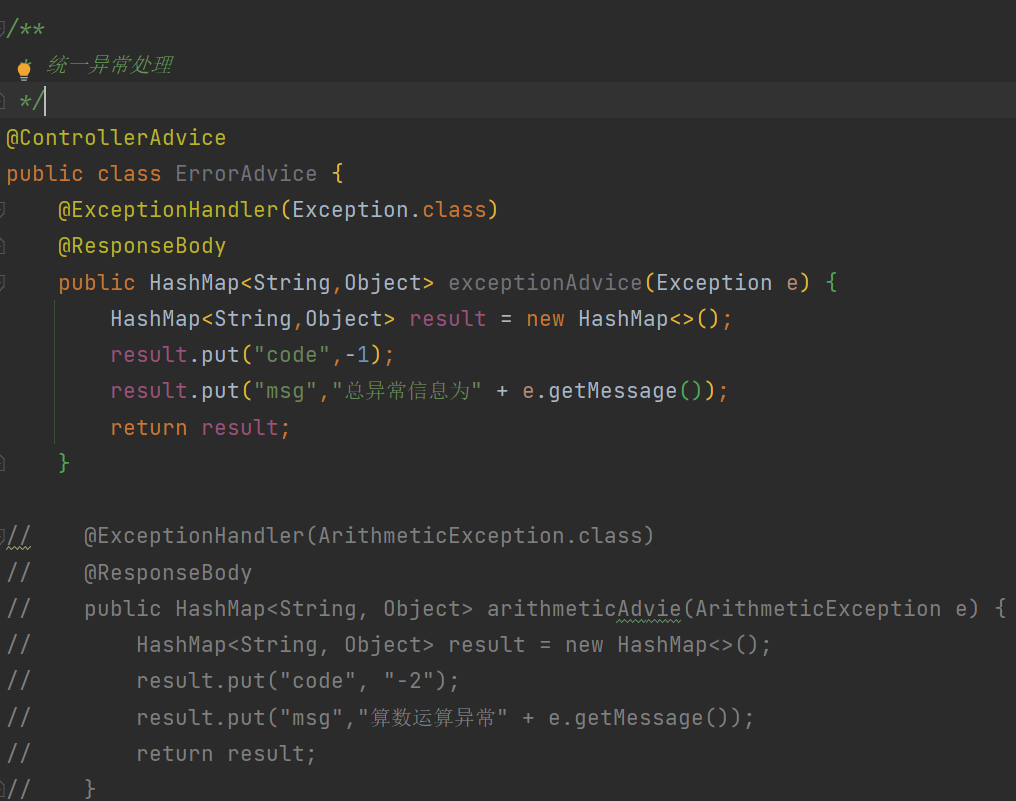
Task: Click the @ControllerAdvice annotation
Action: (116, 138)
